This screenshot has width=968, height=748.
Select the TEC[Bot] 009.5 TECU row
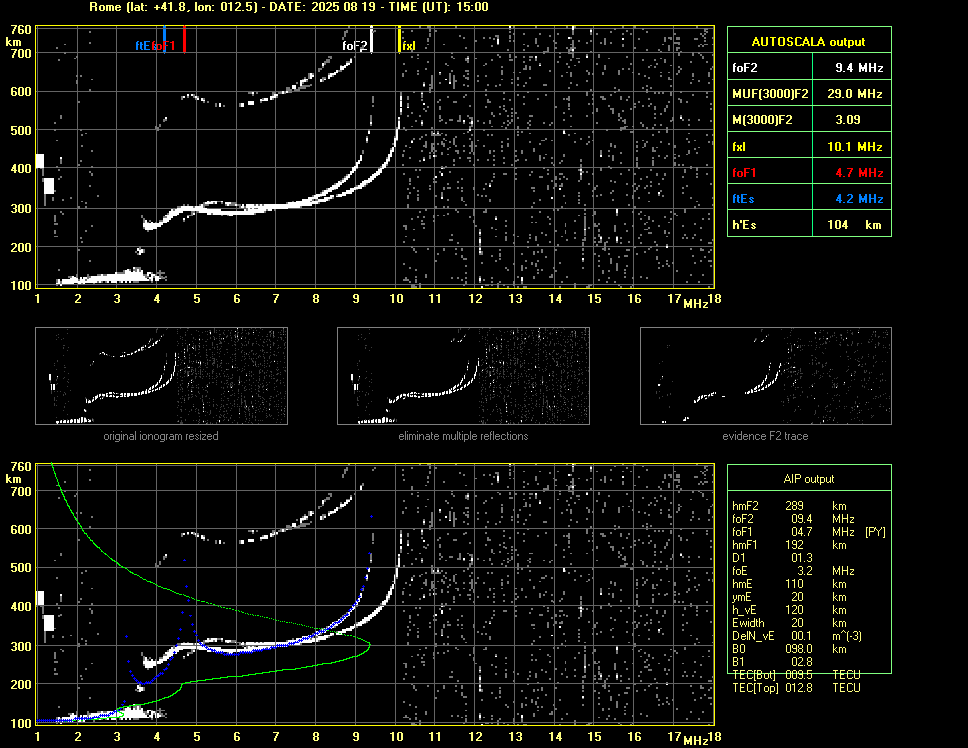796,675
